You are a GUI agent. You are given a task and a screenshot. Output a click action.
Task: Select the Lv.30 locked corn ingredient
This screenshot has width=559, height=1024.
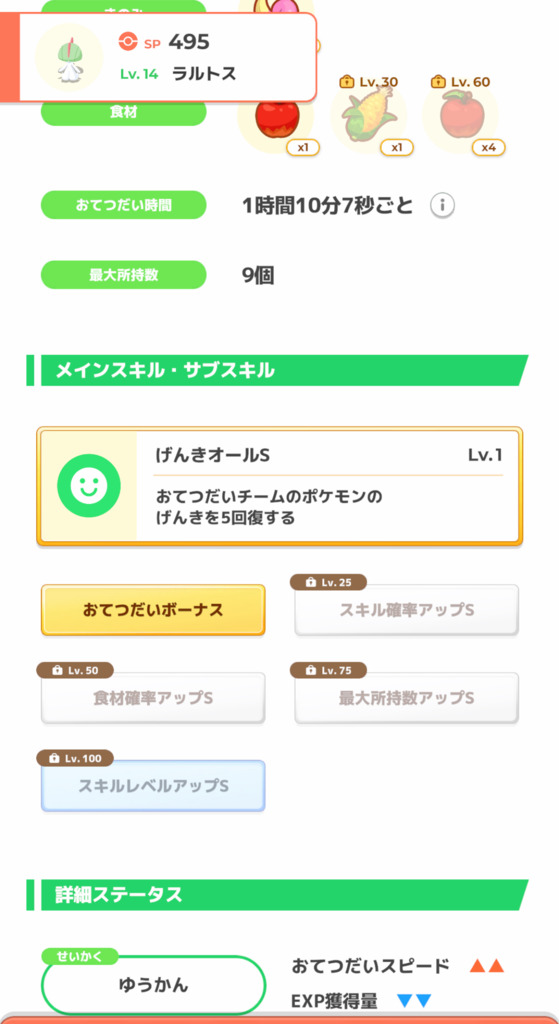369,116
